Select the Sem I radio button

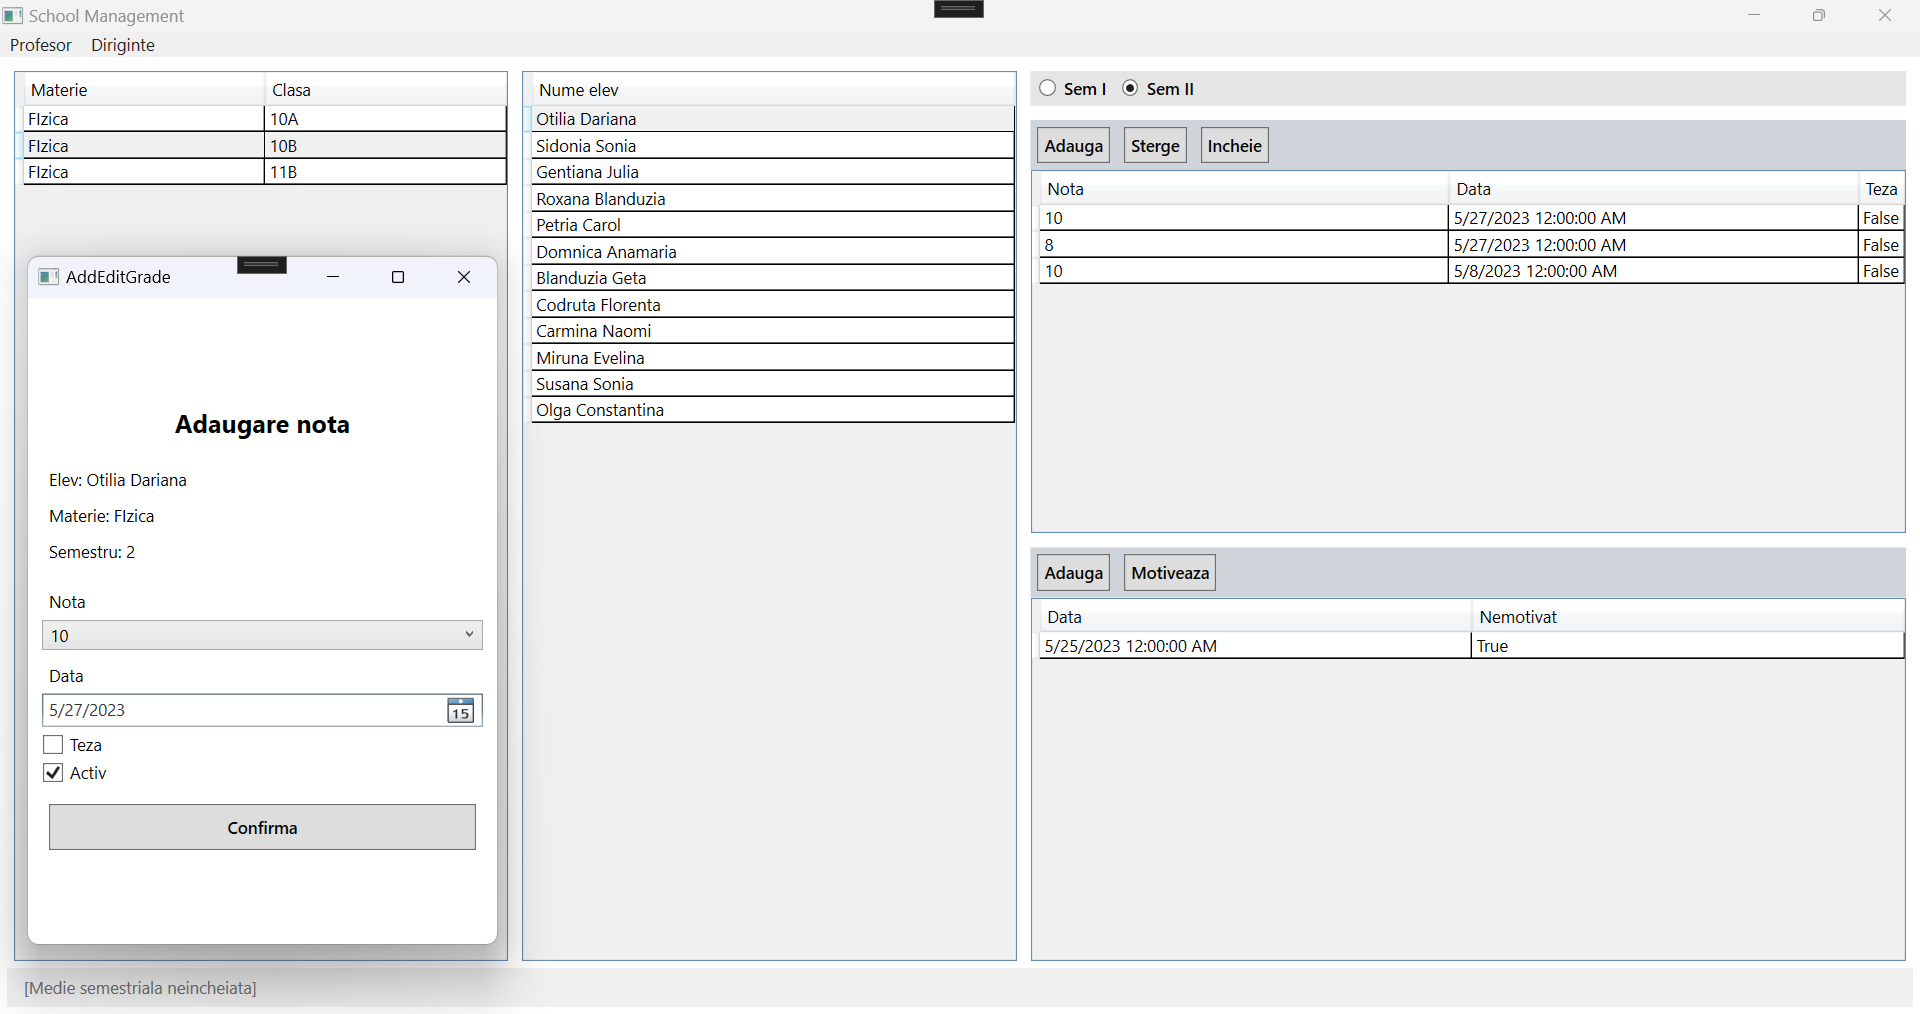(1047, 88)
